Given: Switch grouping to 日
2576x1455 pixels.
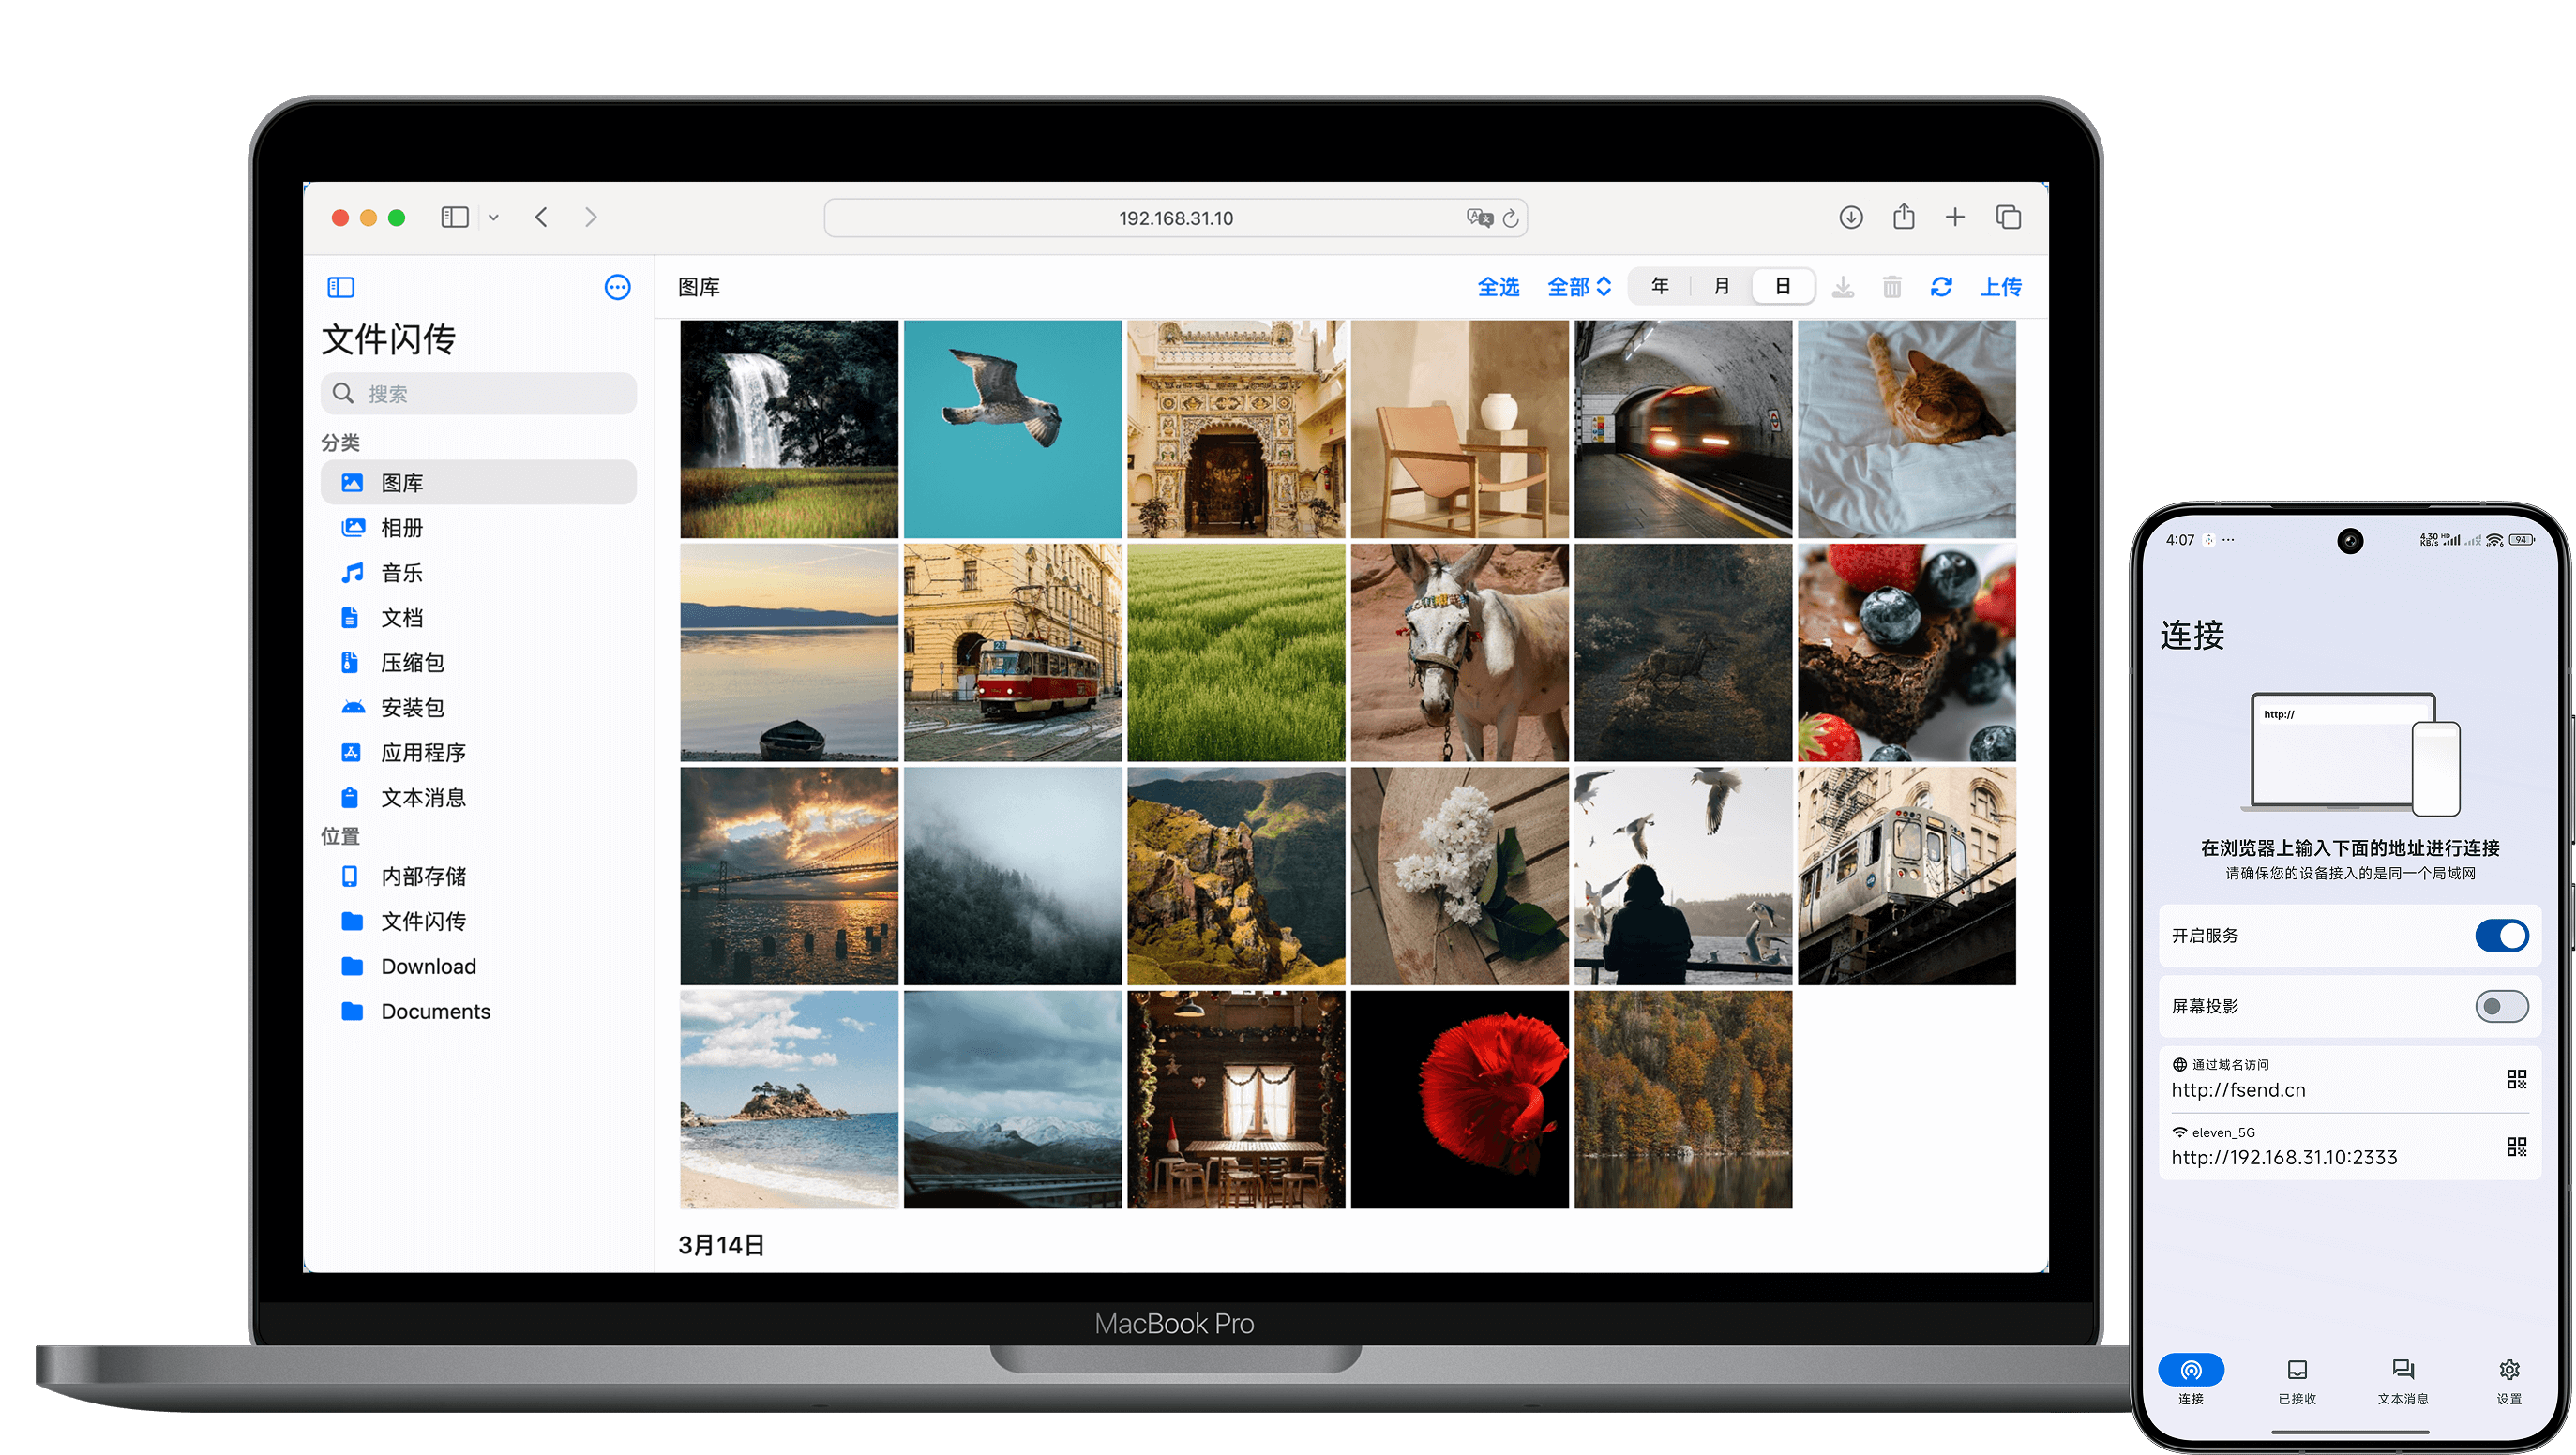Looking at the screenshot, I should pos(1783,287).
